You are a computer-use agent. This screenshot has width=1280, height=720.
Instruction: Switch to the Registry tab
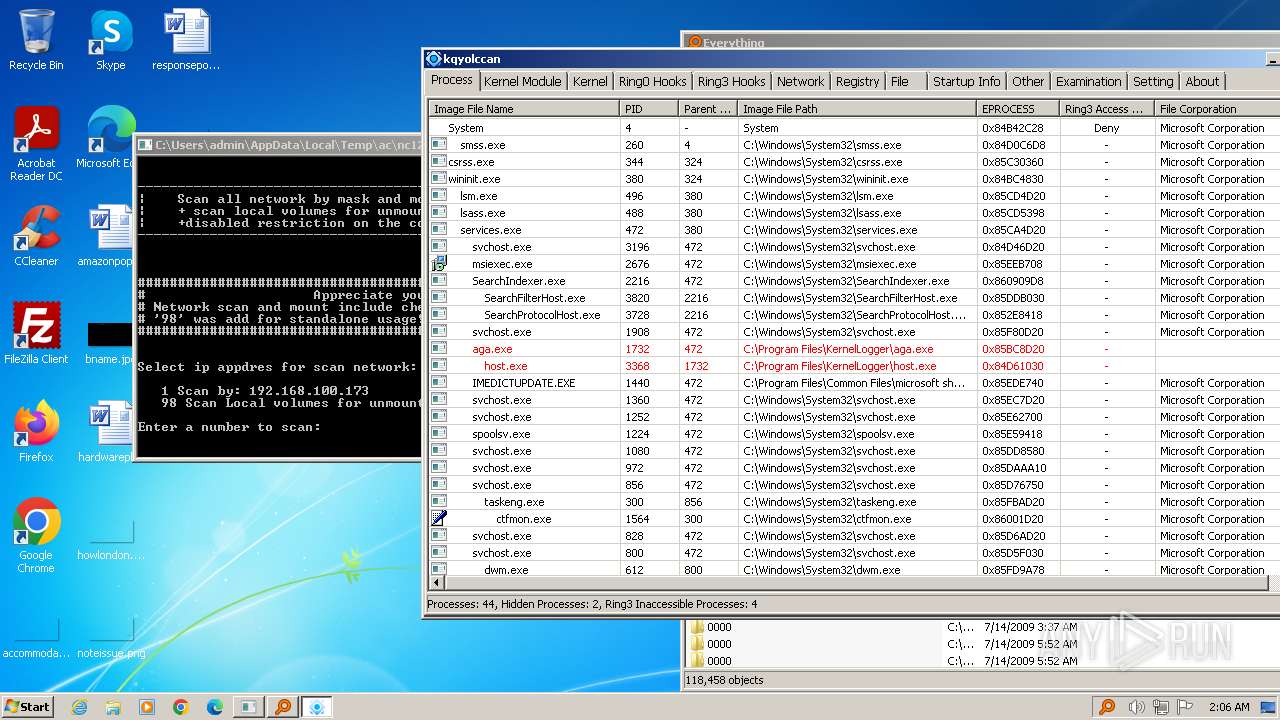click(857, 82)
